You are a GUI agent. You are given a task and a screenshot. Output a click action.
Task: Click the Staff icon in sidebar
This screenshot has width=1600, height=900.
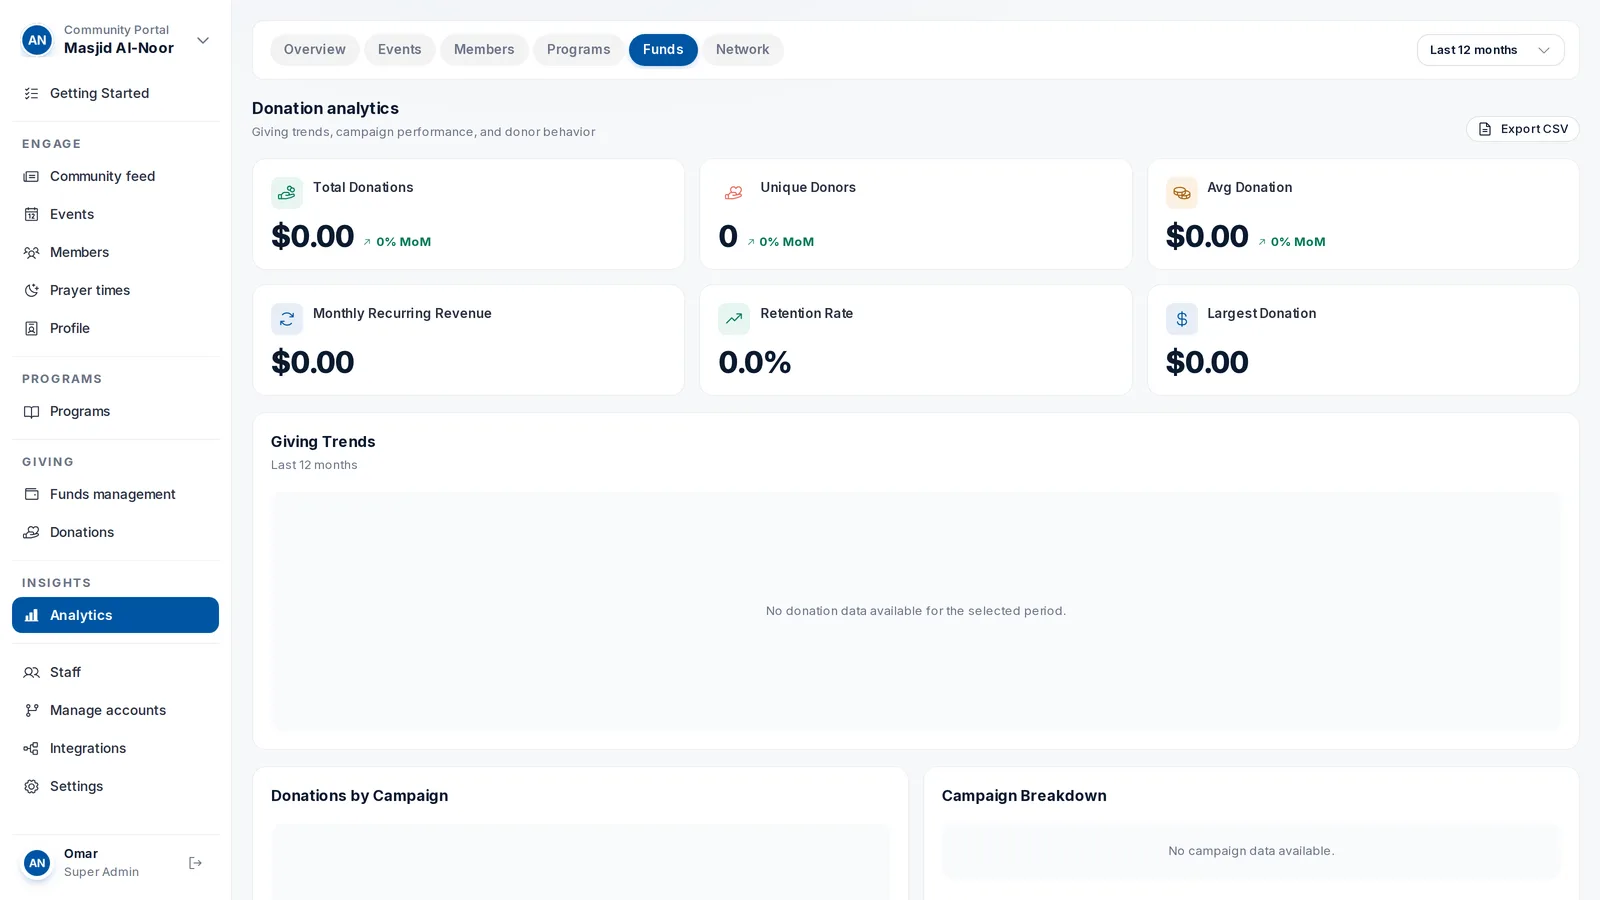[31, 672]
